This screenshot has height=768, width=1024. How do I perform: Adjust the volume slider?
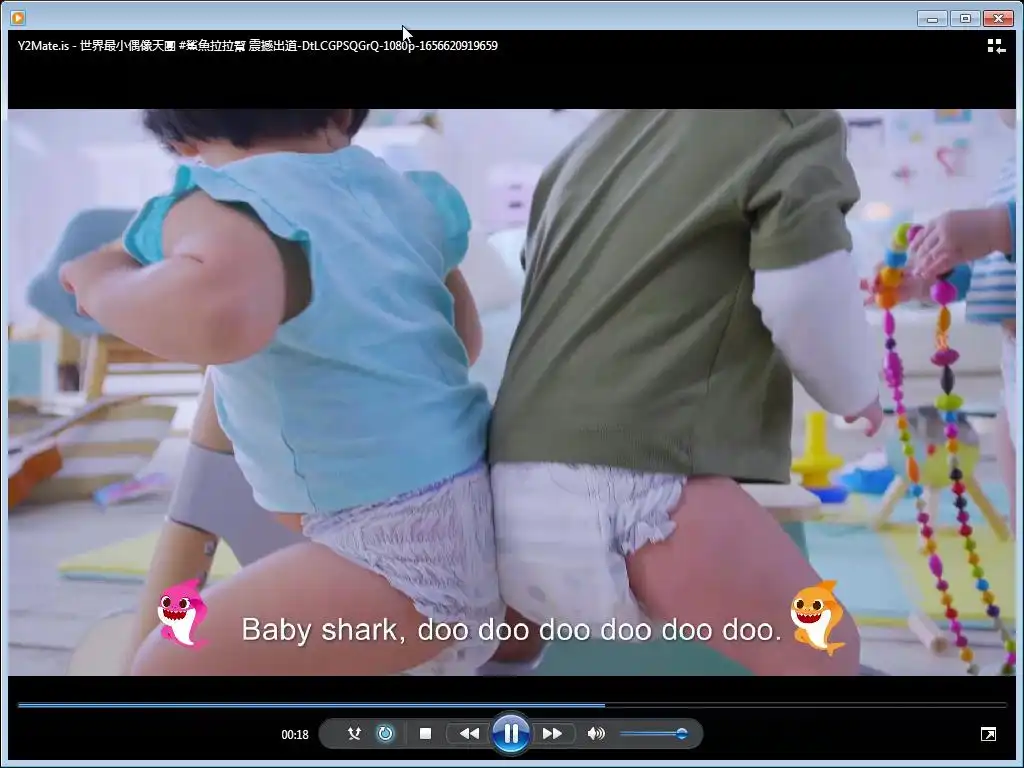(653, 733)
